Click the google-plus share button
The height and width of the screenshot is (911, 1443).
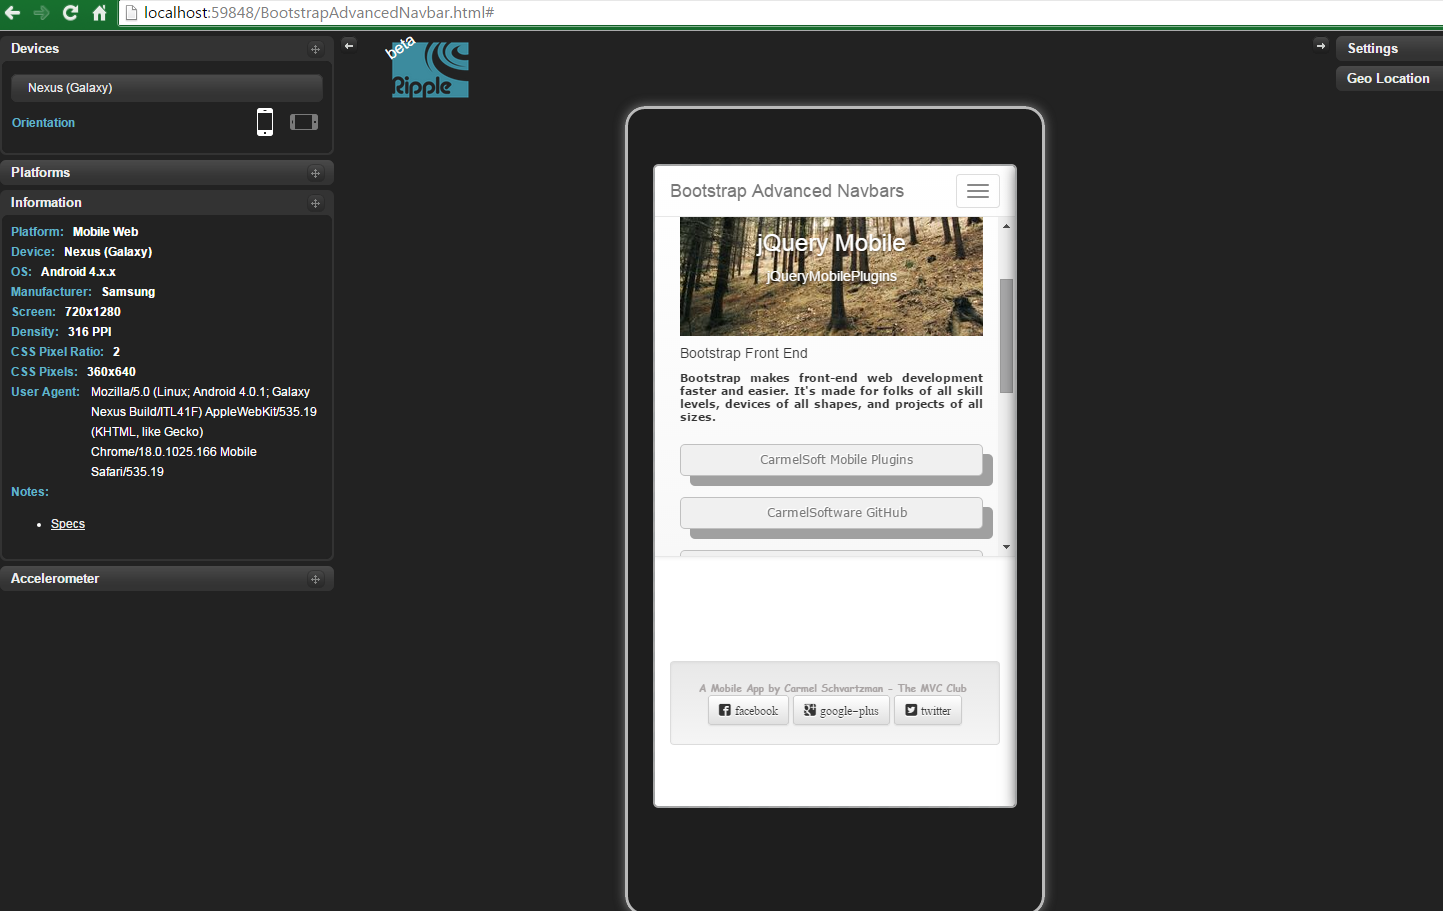(x=841, y=710)
